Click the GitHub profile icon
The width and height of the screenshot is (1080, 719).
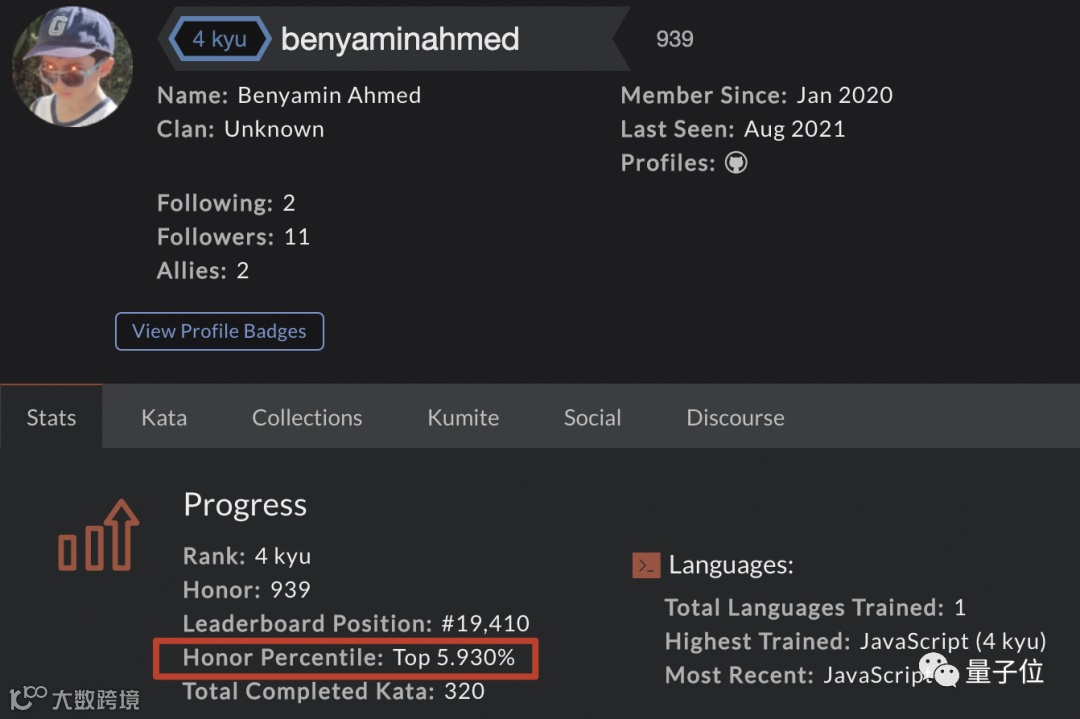click(736, 163)
